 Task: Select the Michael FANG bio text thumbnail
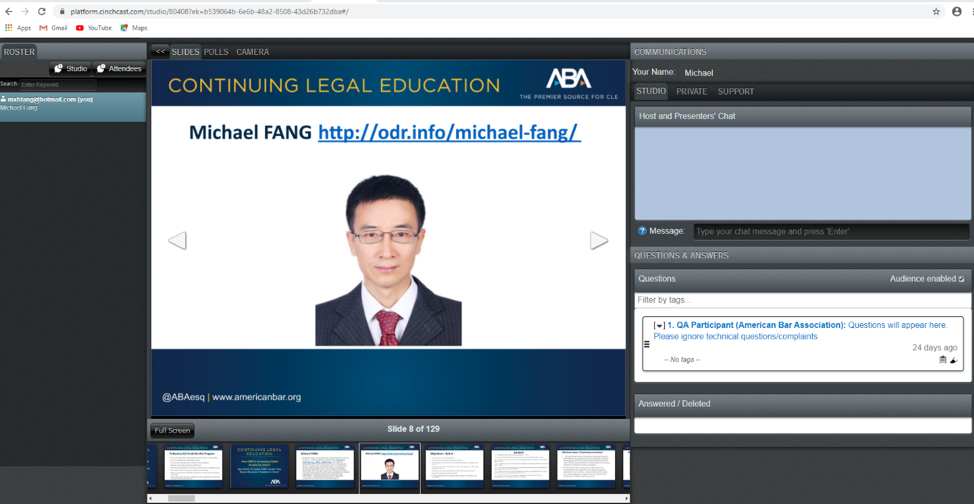coord(324,465)
